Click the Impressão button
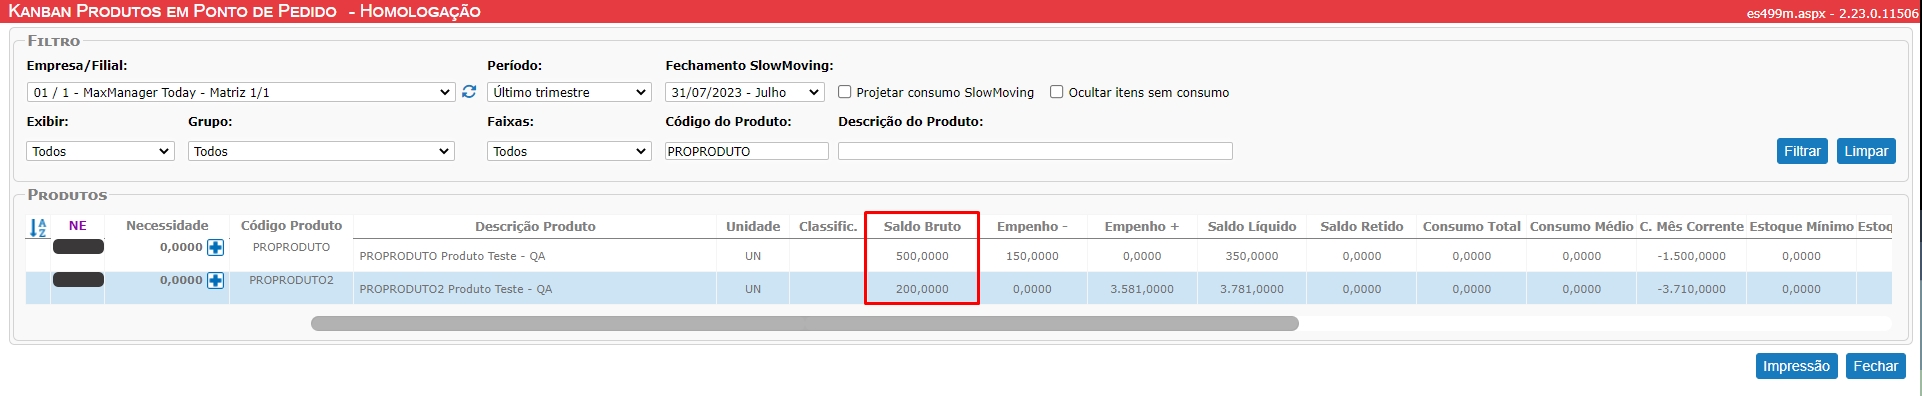The image size is (1922, 396). 1796,366
